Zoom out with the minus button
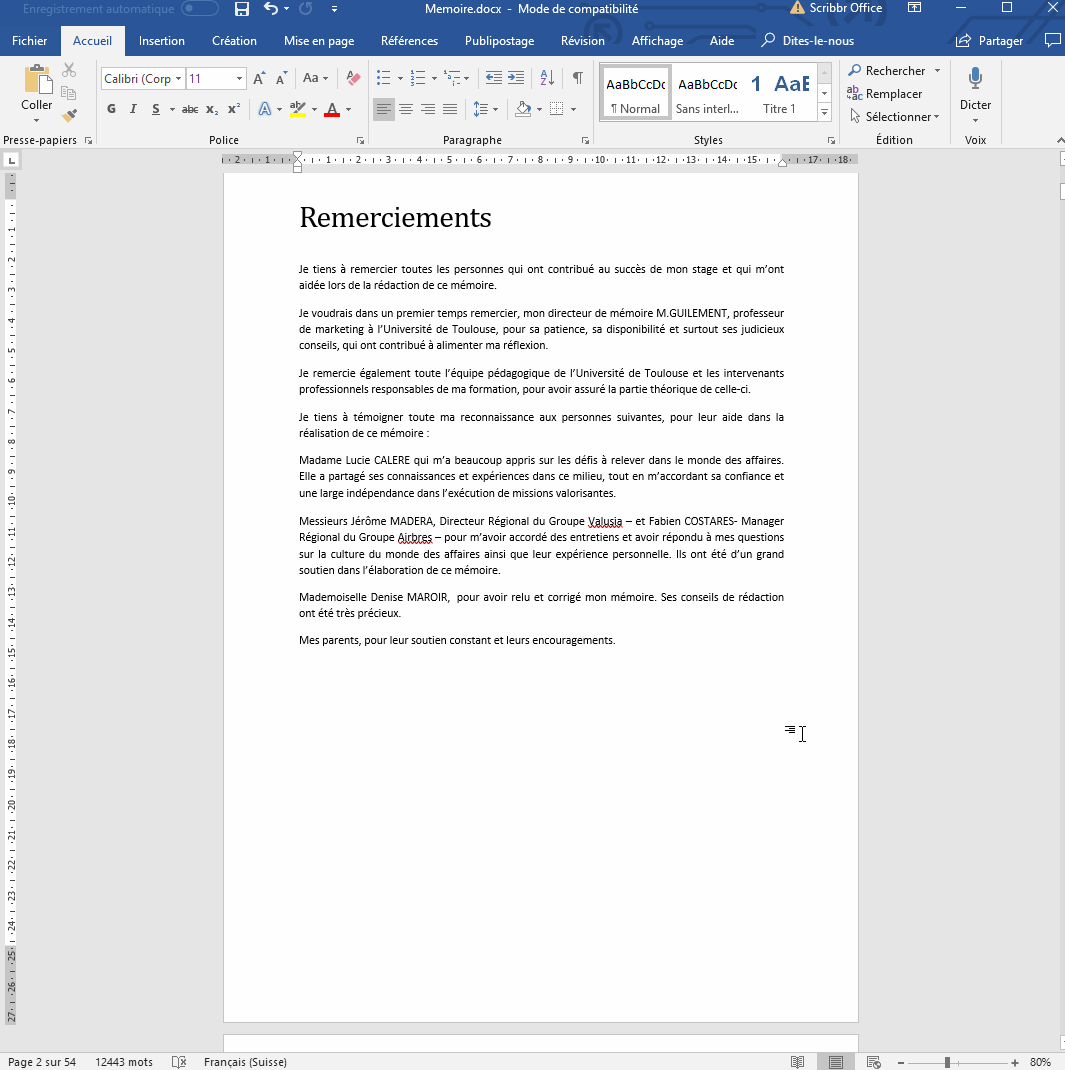Viewport: 1065px width, 1070px height. pos(901,1062)
